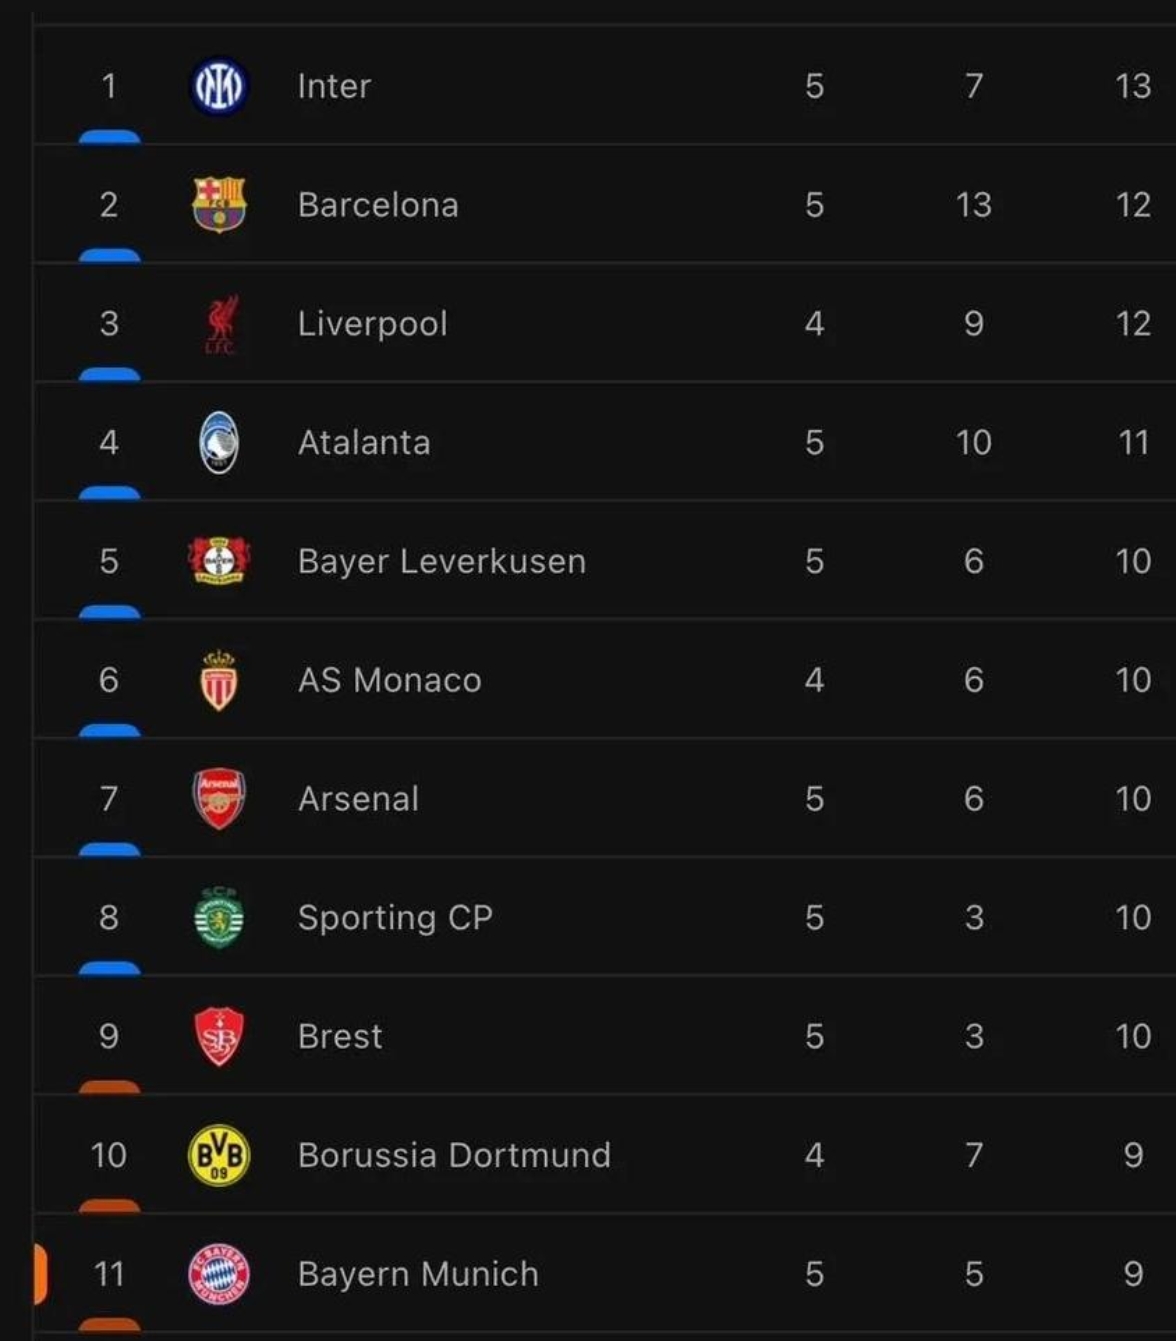Click the Arsenal cannon badge
Screen dimensions: 1176x1341
(x=219, y=798)
